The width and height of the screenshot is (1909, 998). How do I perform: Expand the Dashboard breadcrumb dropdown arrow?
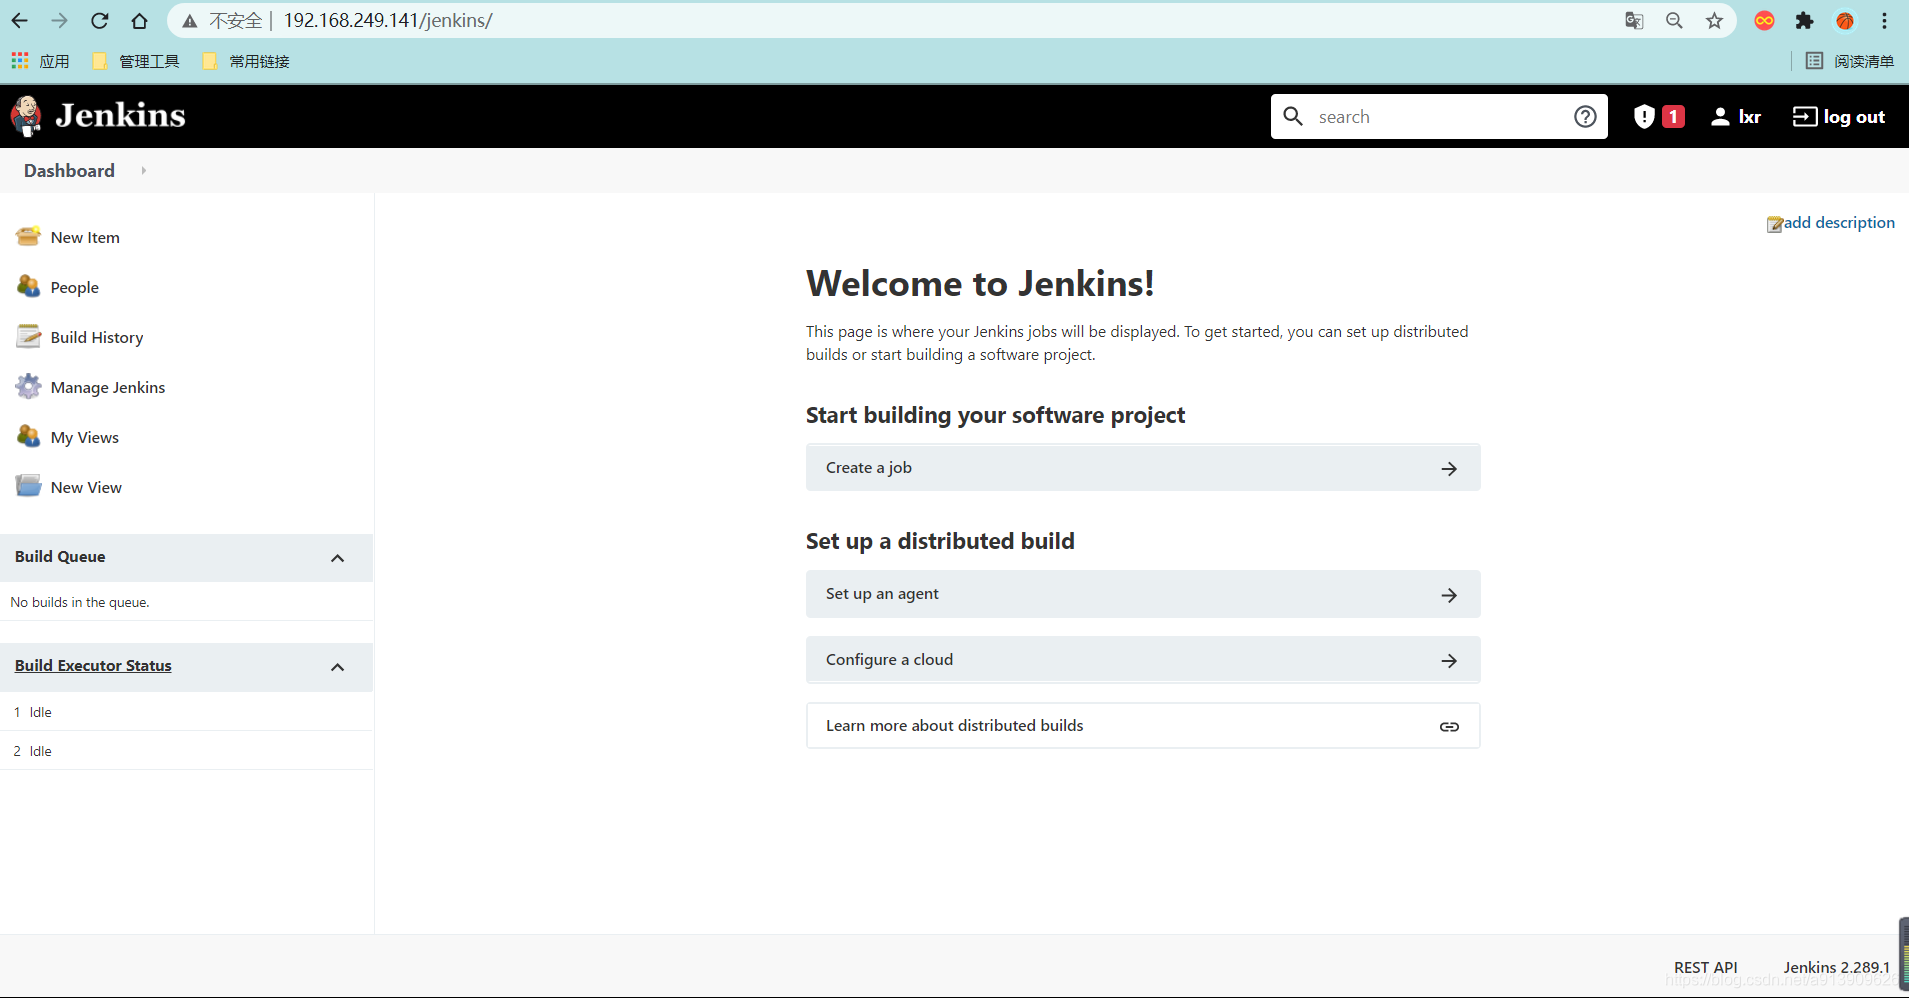144,171
